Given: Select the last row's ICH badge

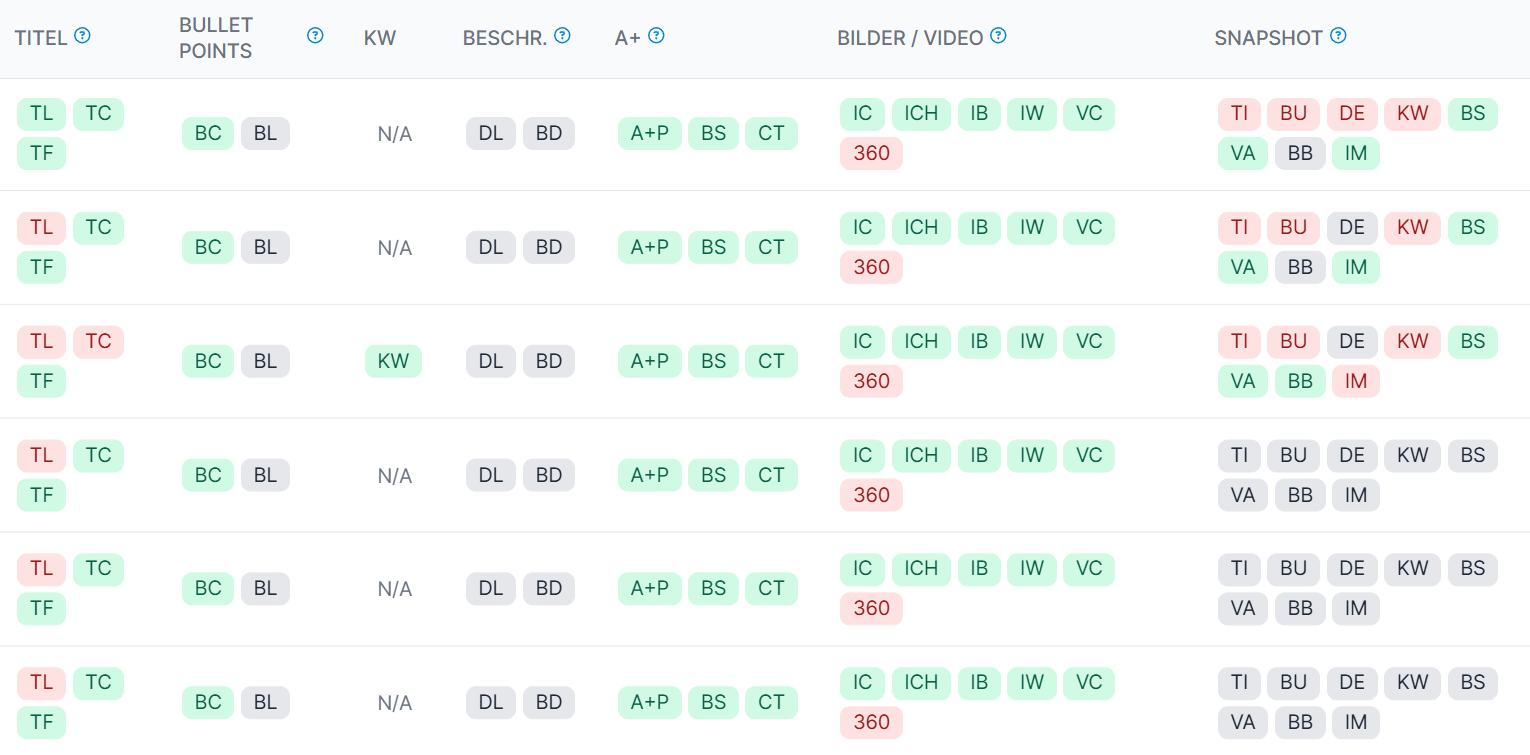Looking at the screenshot, I should (x=920, y=683).
